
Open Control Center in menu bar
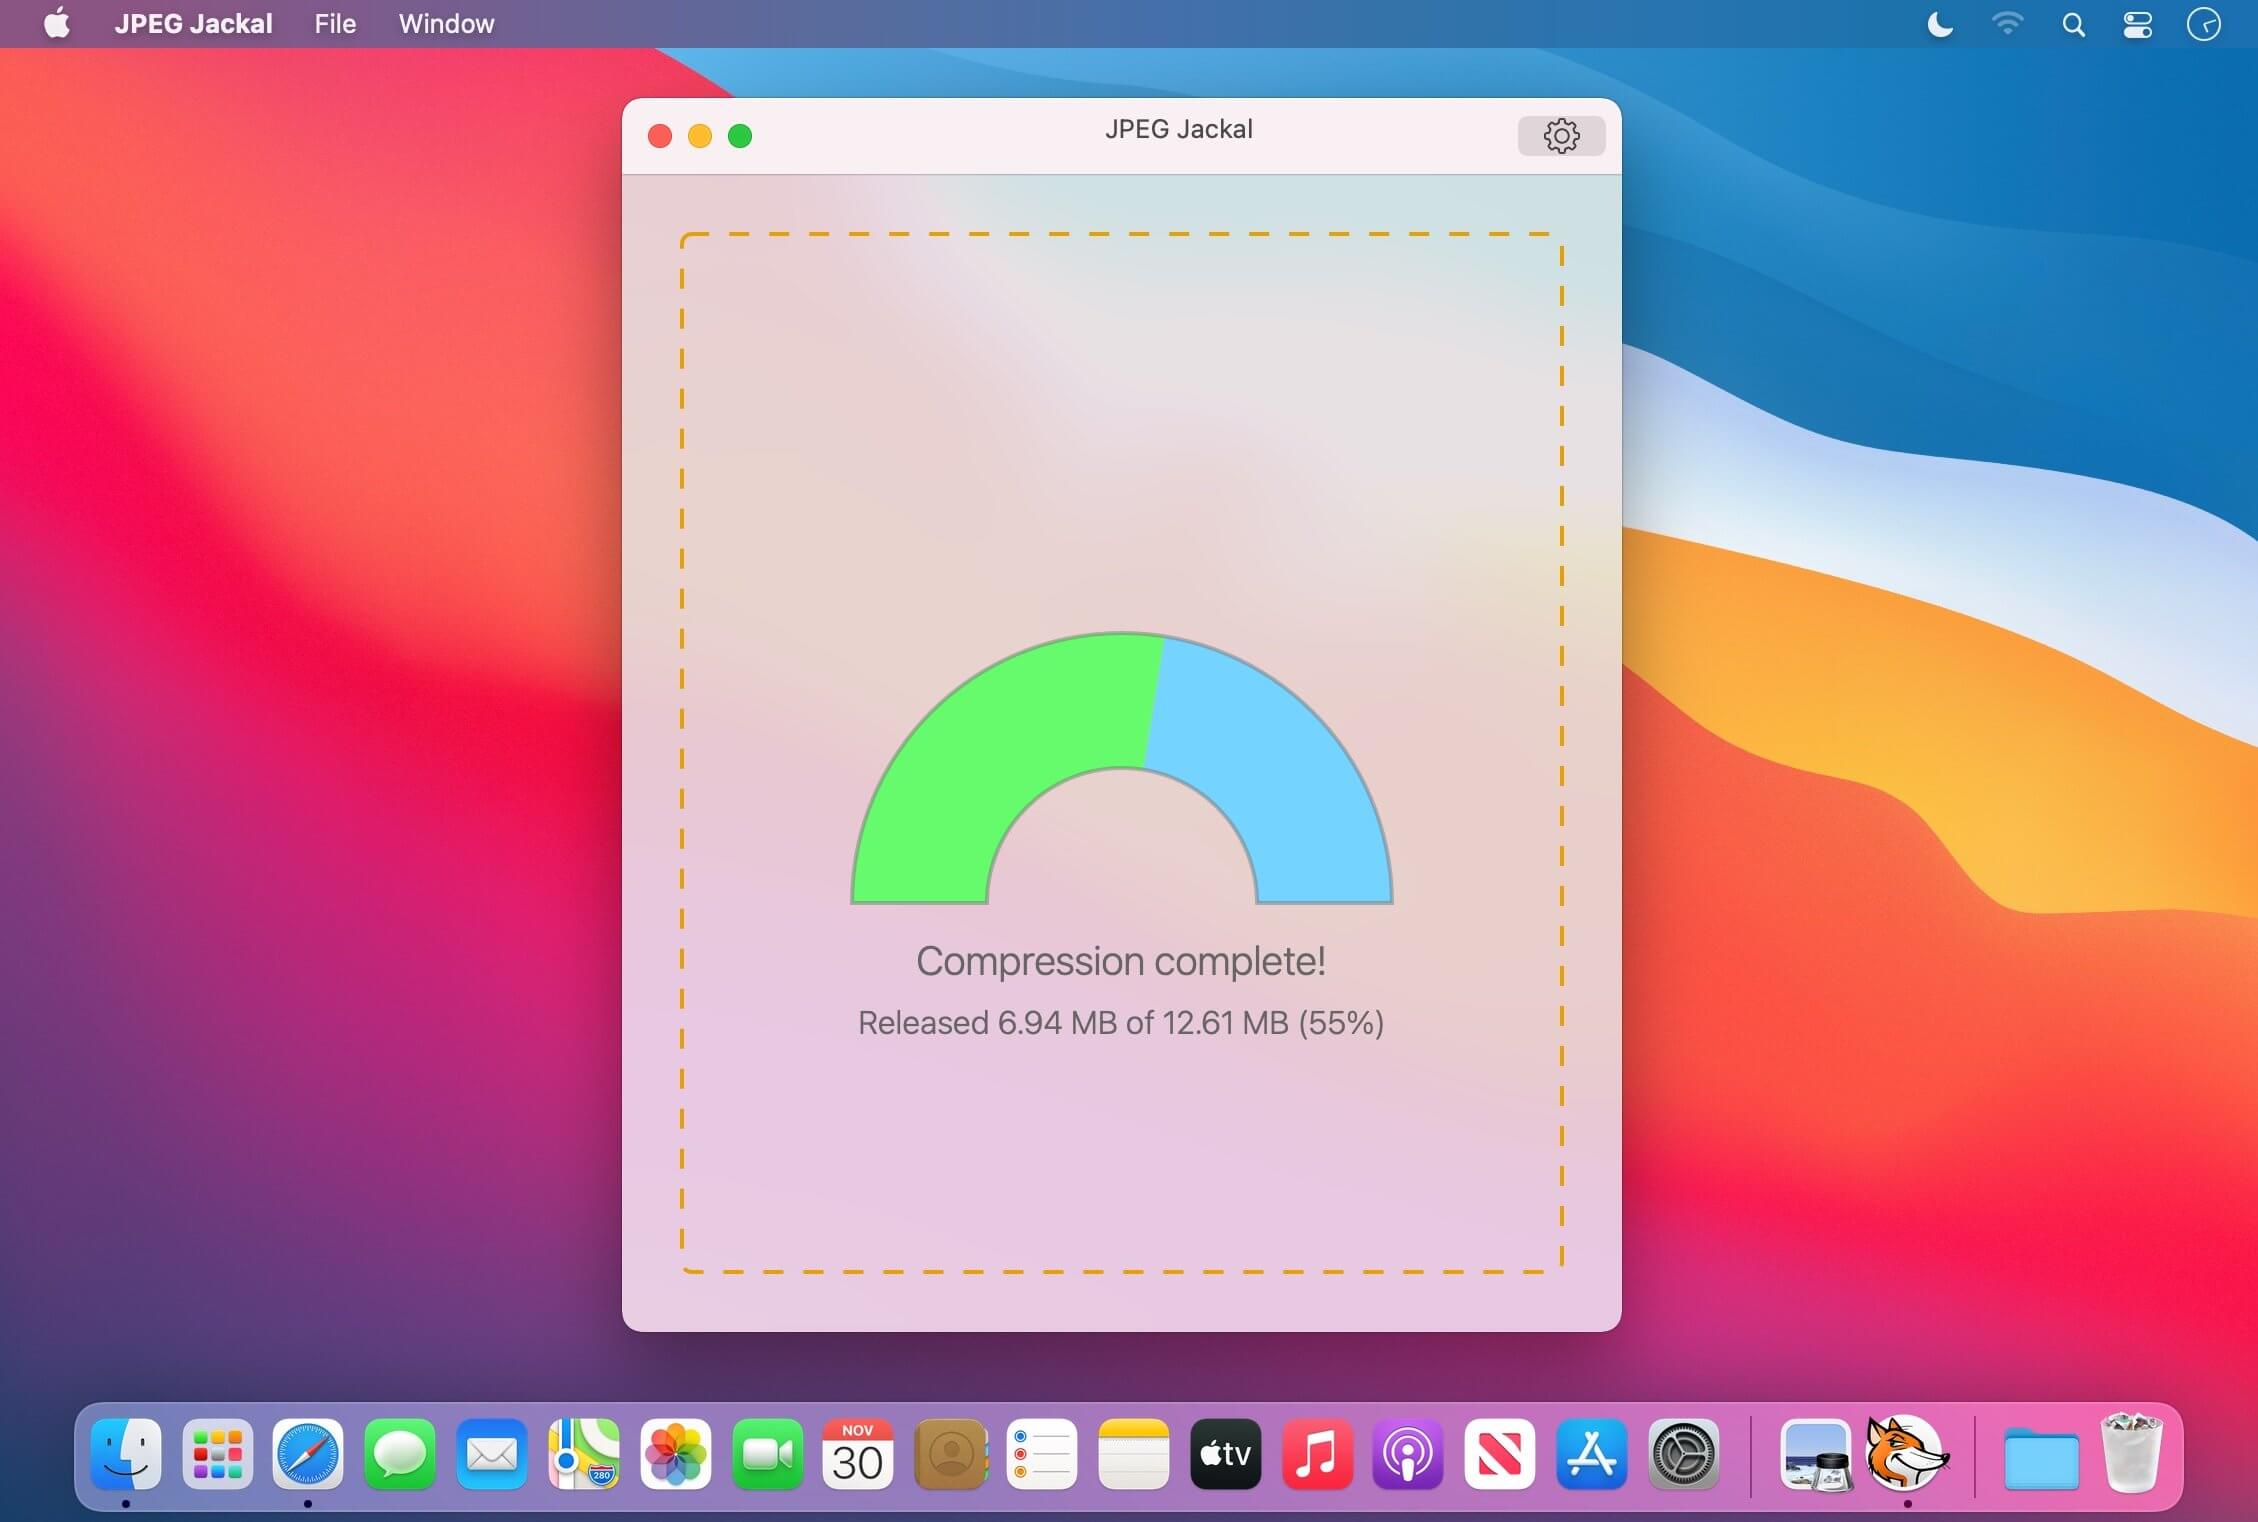(2137, 24)
